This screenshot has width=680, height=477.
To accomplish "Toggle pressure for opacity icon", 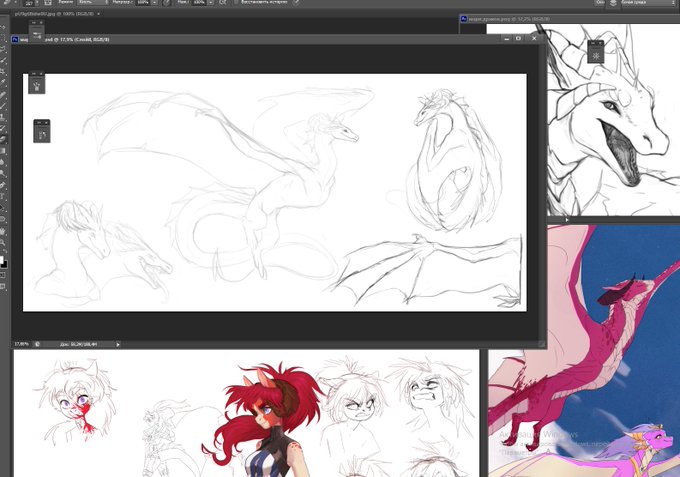I will tap(167, 2).
